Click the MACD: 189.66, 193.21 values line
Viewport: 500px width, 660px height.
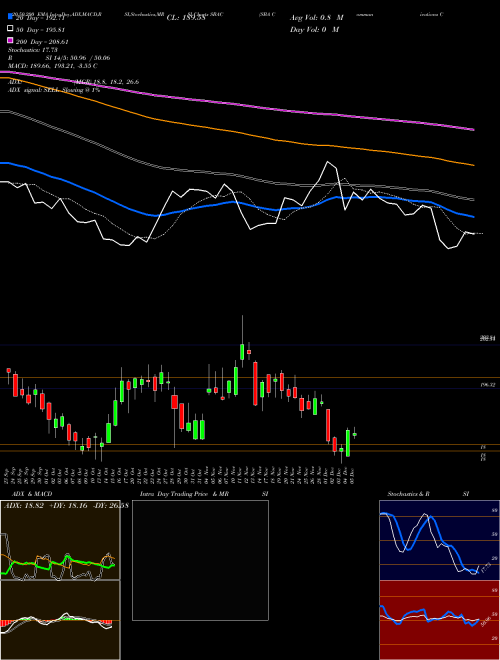53,66
